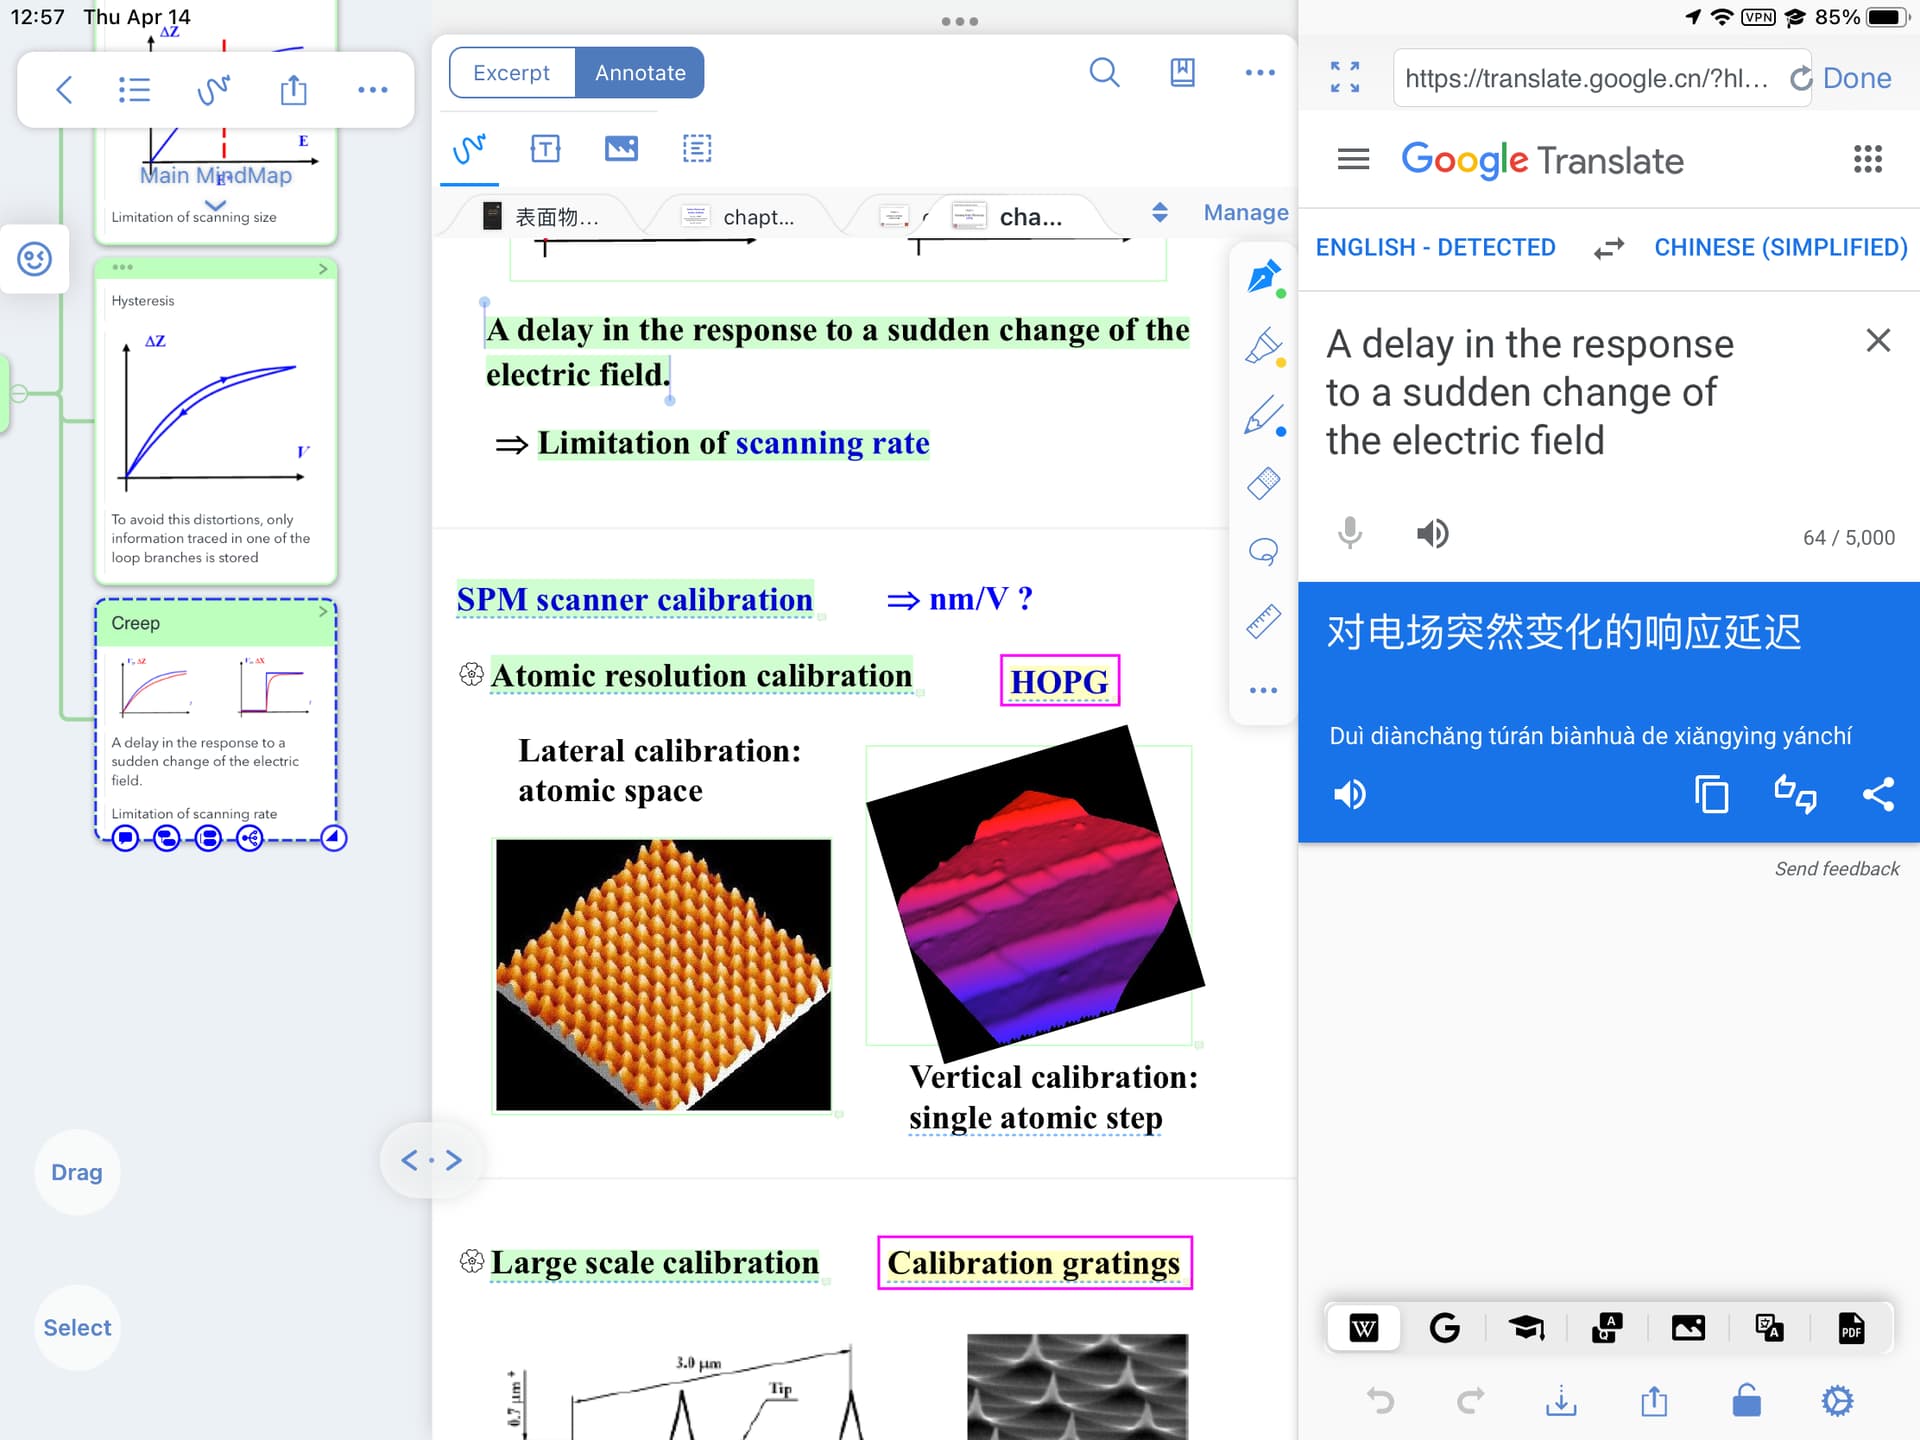Viewport: 1920px width, 1440px height.
Task: Tap the smiley face sidebar icon
Action: (34, 259)
